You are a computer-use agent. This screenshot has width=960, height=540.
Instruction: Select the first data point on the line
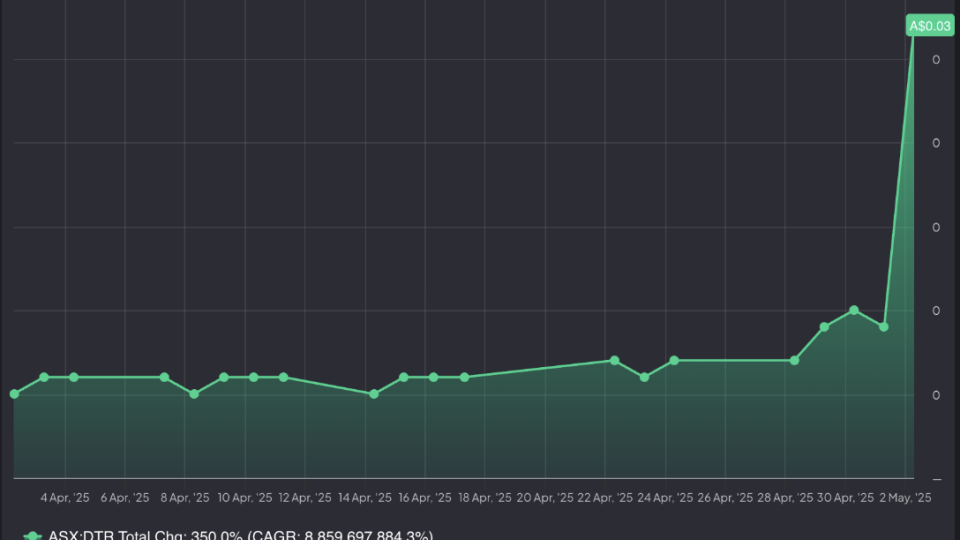pos(14,394)
